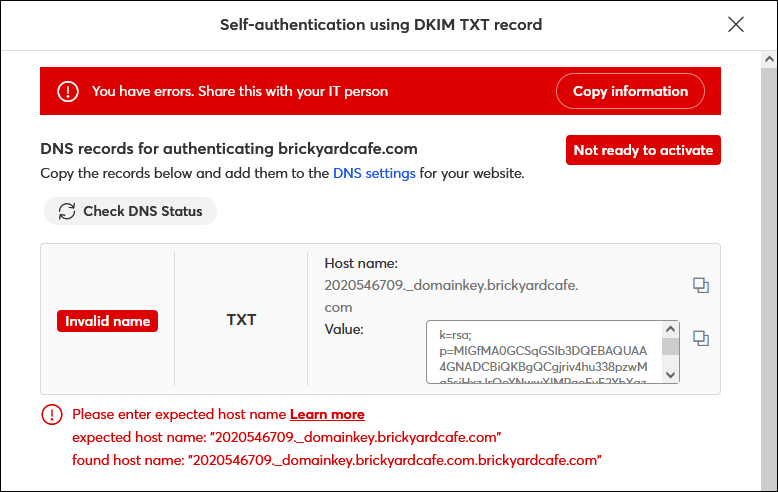Click the Copy information button

pos(630,91)
